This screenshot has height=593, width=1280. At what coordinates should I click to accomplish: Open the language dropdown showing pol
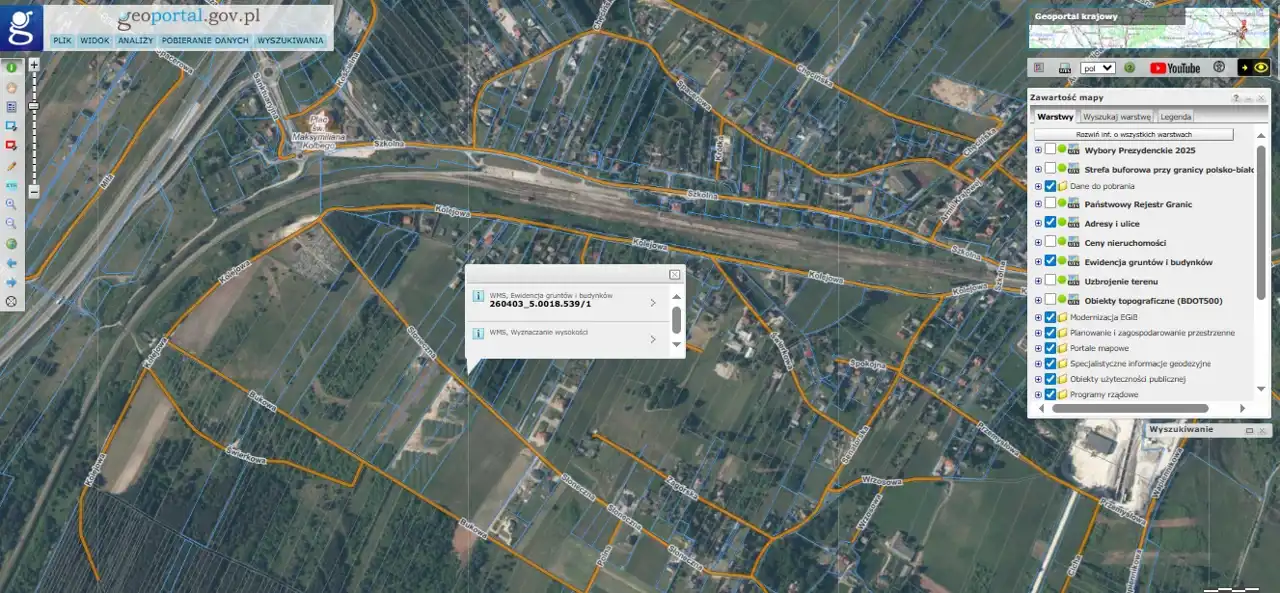click(x=1097, y=68)
